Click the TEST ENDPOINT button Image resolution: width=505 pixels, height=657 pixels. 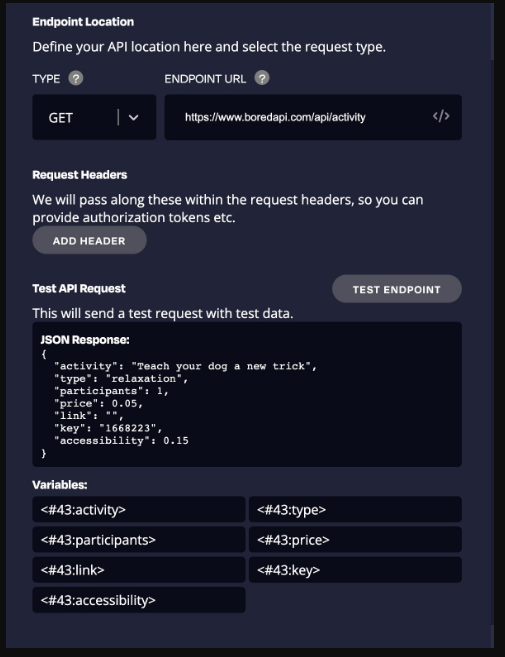pyautogui.click(x=396, y=289)
